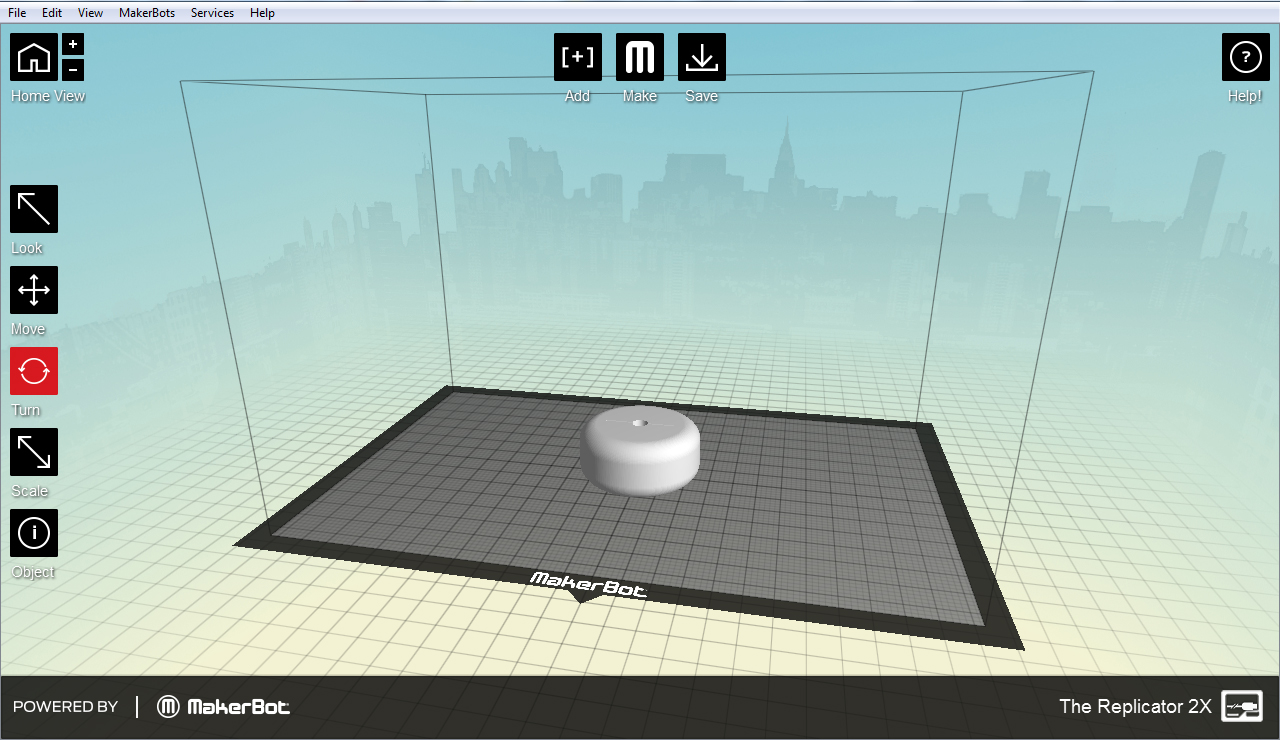Open the Help menu
Screen dimensions: 1280x740
(263, 13)
